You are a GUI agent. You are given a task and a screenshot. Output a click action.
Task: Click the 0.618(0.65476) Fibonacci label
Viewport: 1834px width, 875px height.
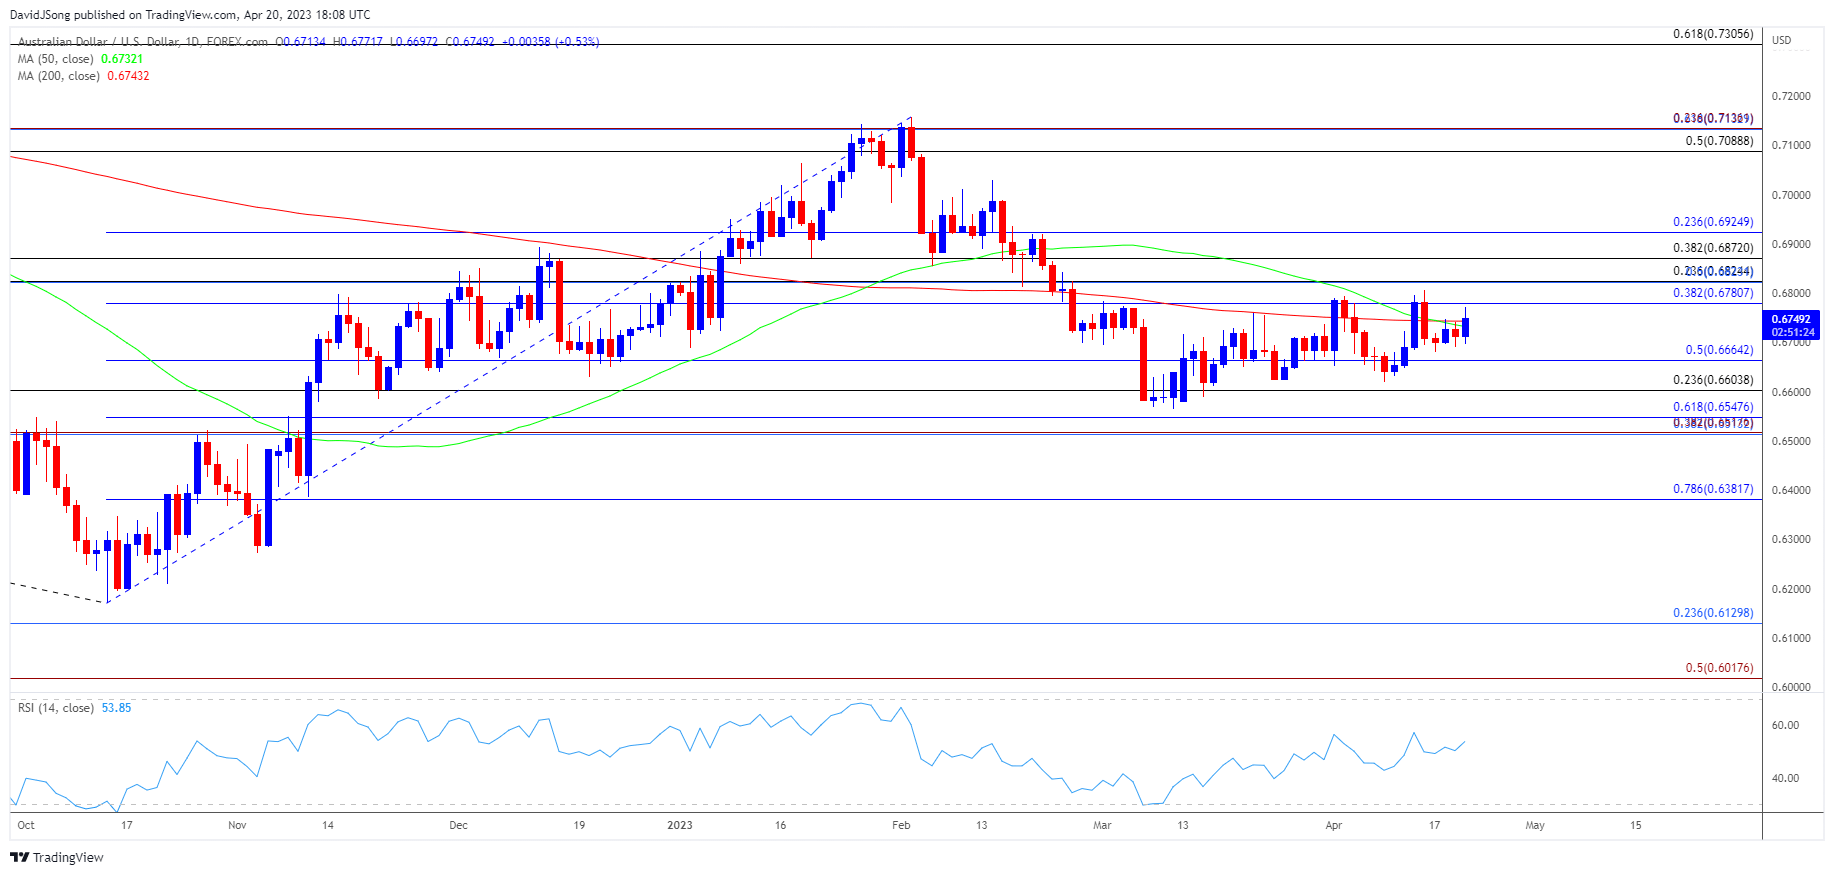[1713, 407]
